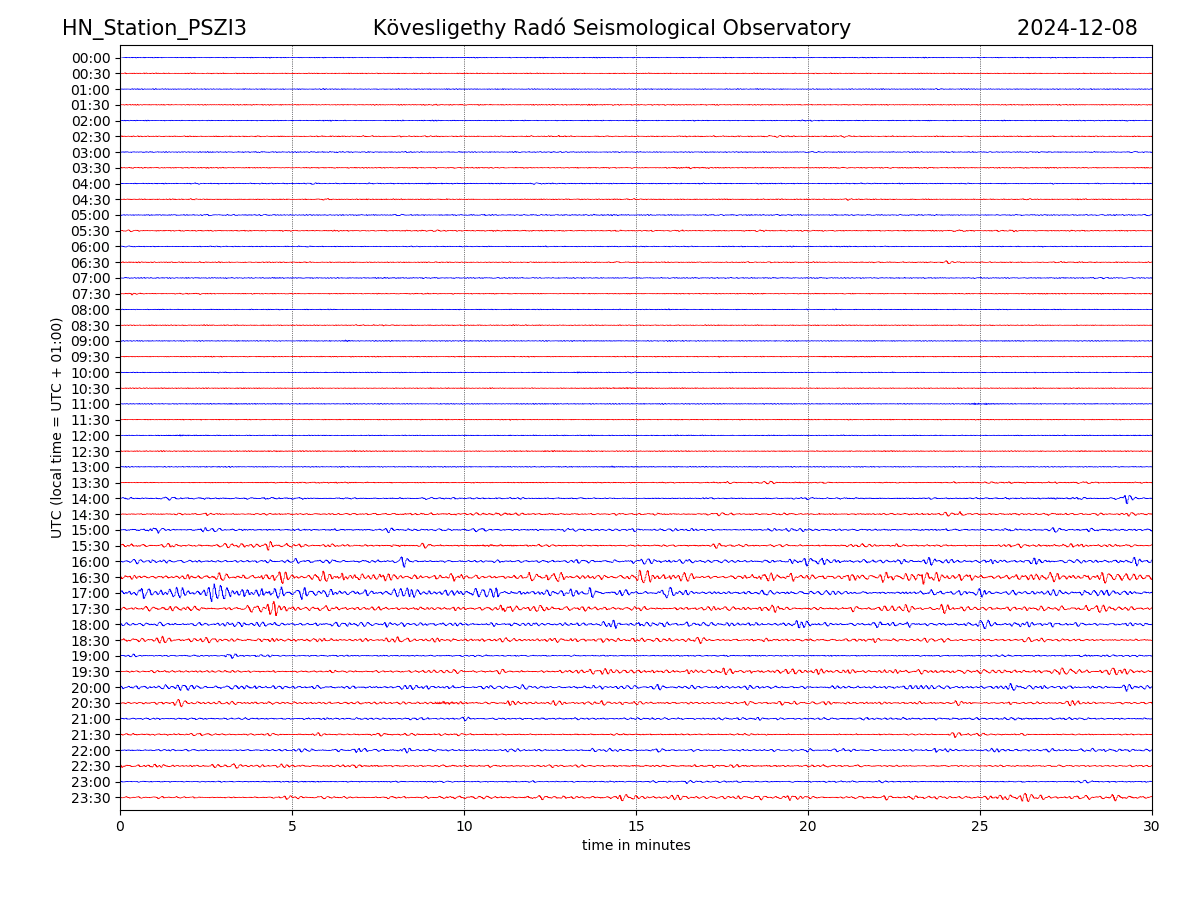This screenshot has height=900, width=1200.
Task: Click the 17:00 time row label
Action: click(91, 593)
